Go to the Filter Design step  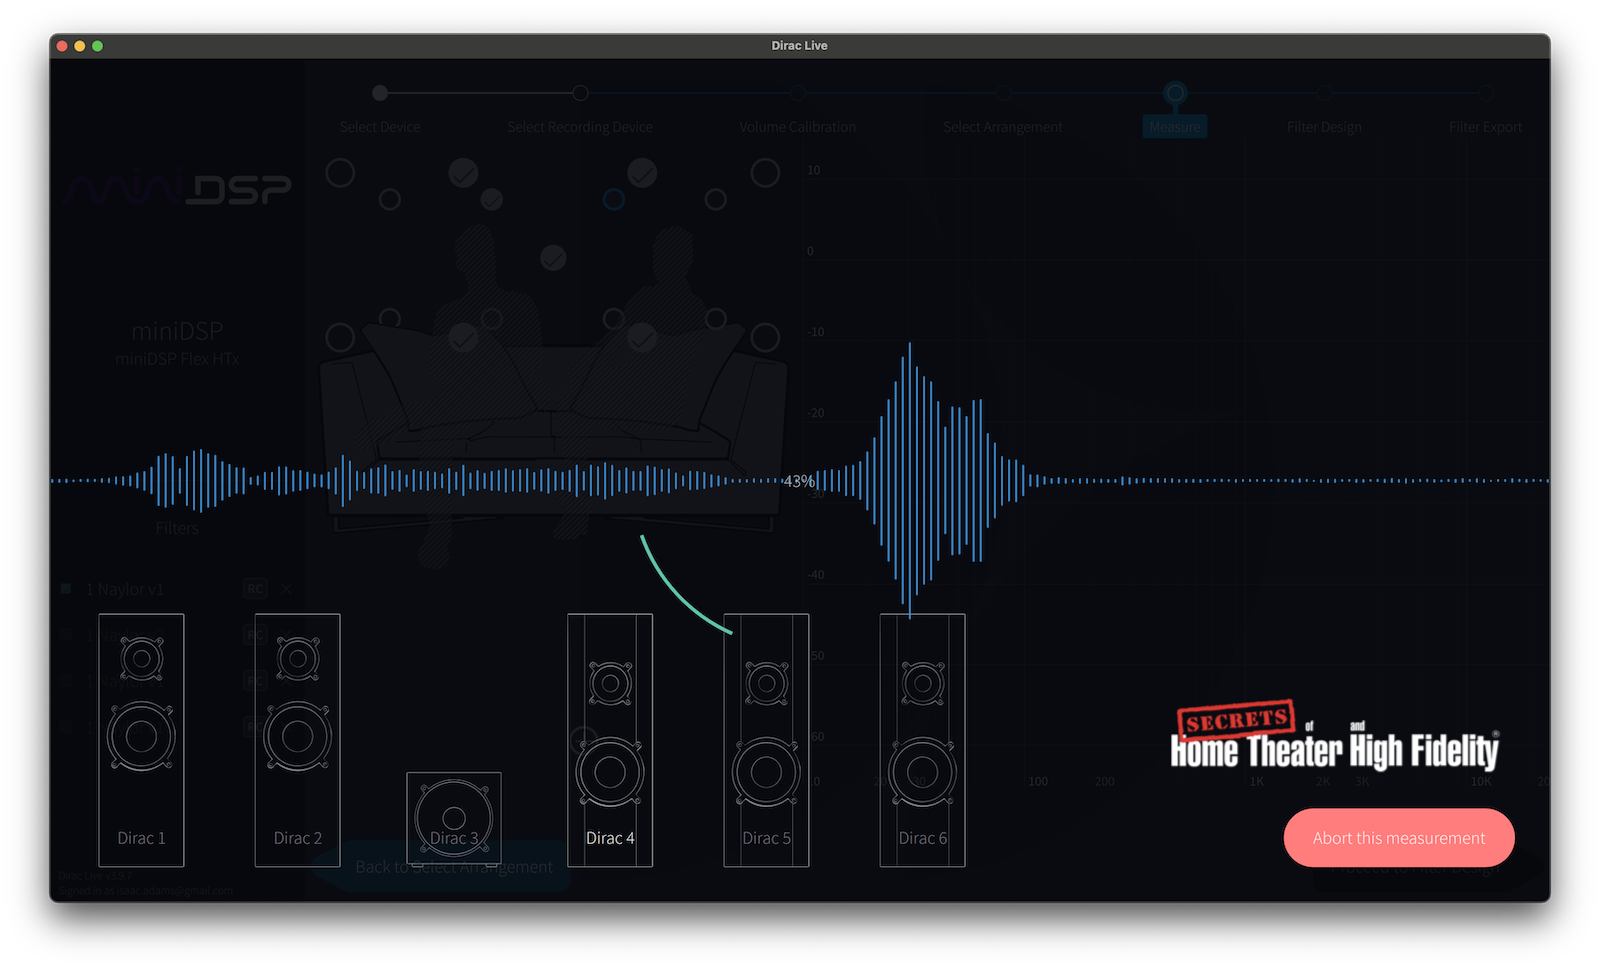(1324, 127)
